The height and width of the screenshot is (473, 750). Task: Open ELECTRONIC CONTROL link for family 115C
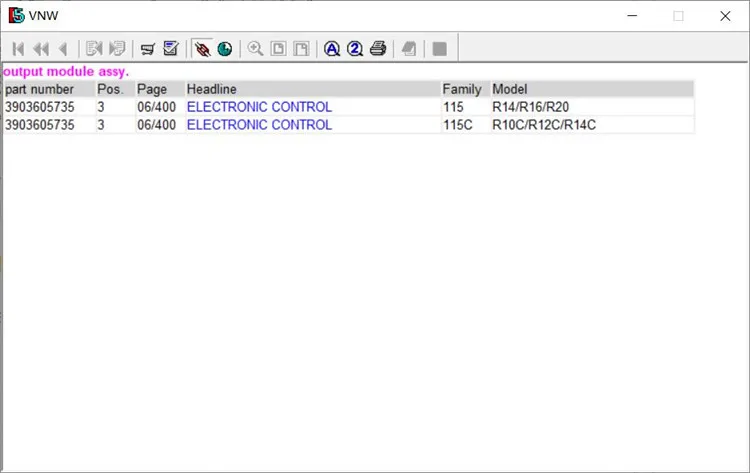pos(259,125)
